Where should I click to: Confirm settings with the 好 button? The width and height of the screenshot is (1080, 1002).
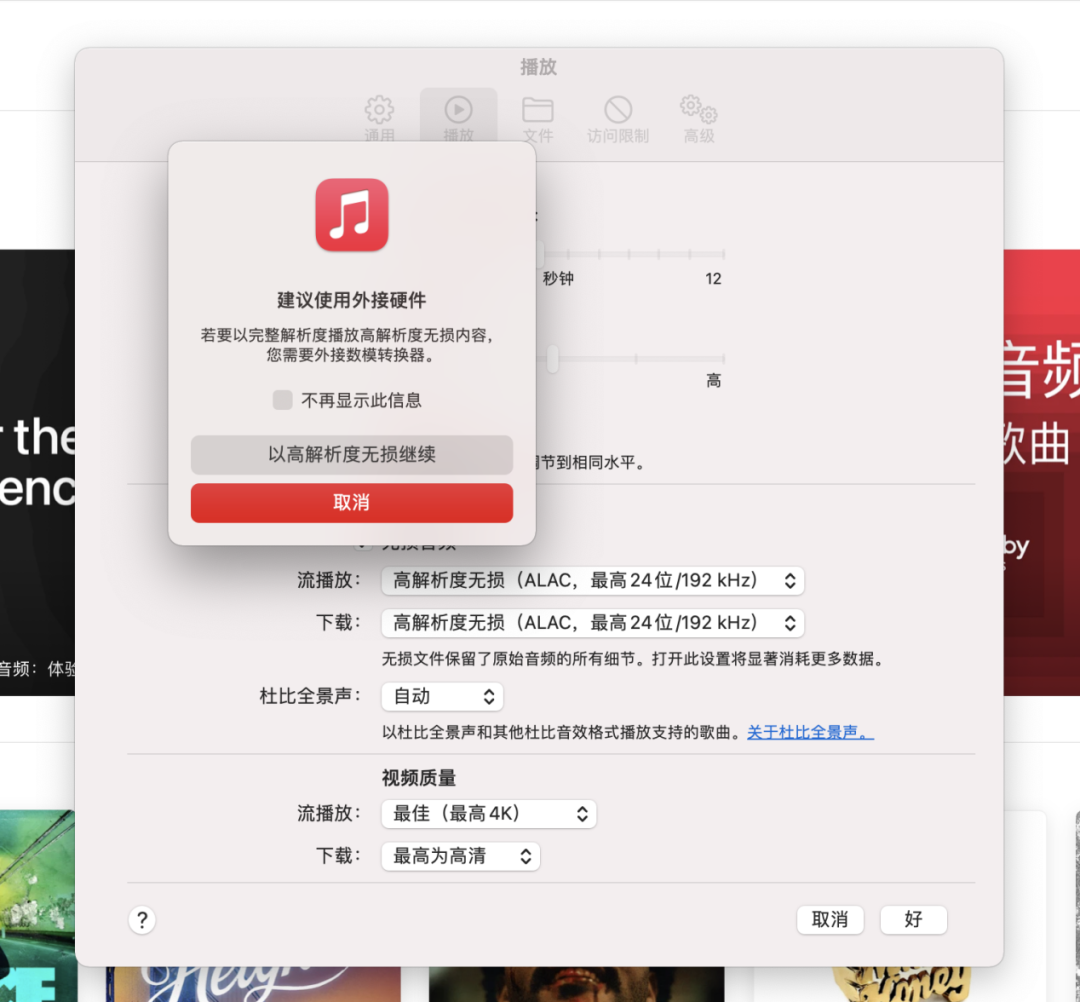(913, 920)
